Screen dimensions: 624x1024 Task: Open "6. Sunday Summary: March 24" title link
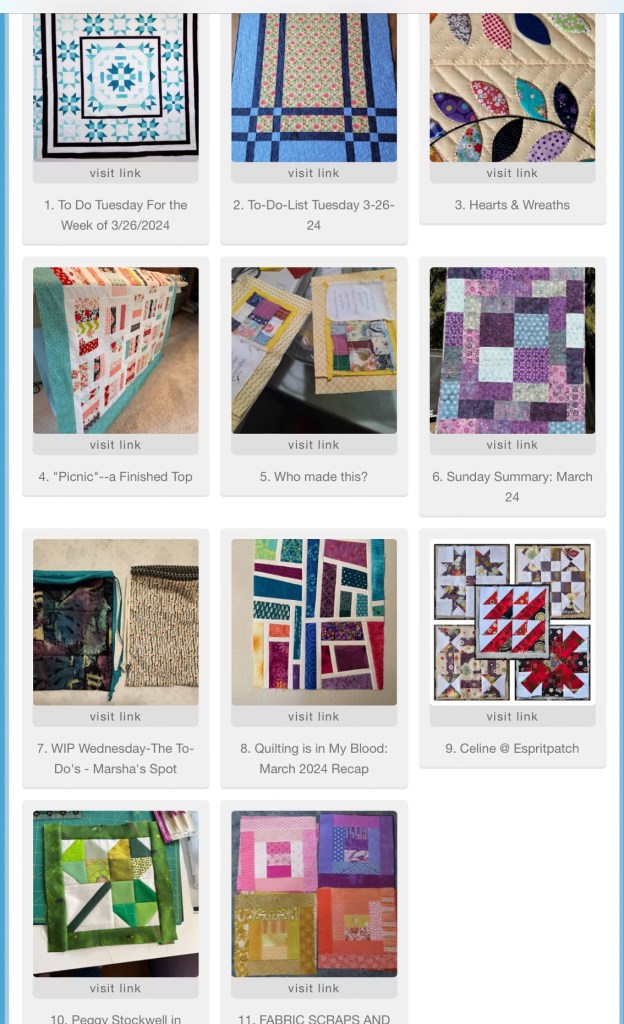coord(512,487)
